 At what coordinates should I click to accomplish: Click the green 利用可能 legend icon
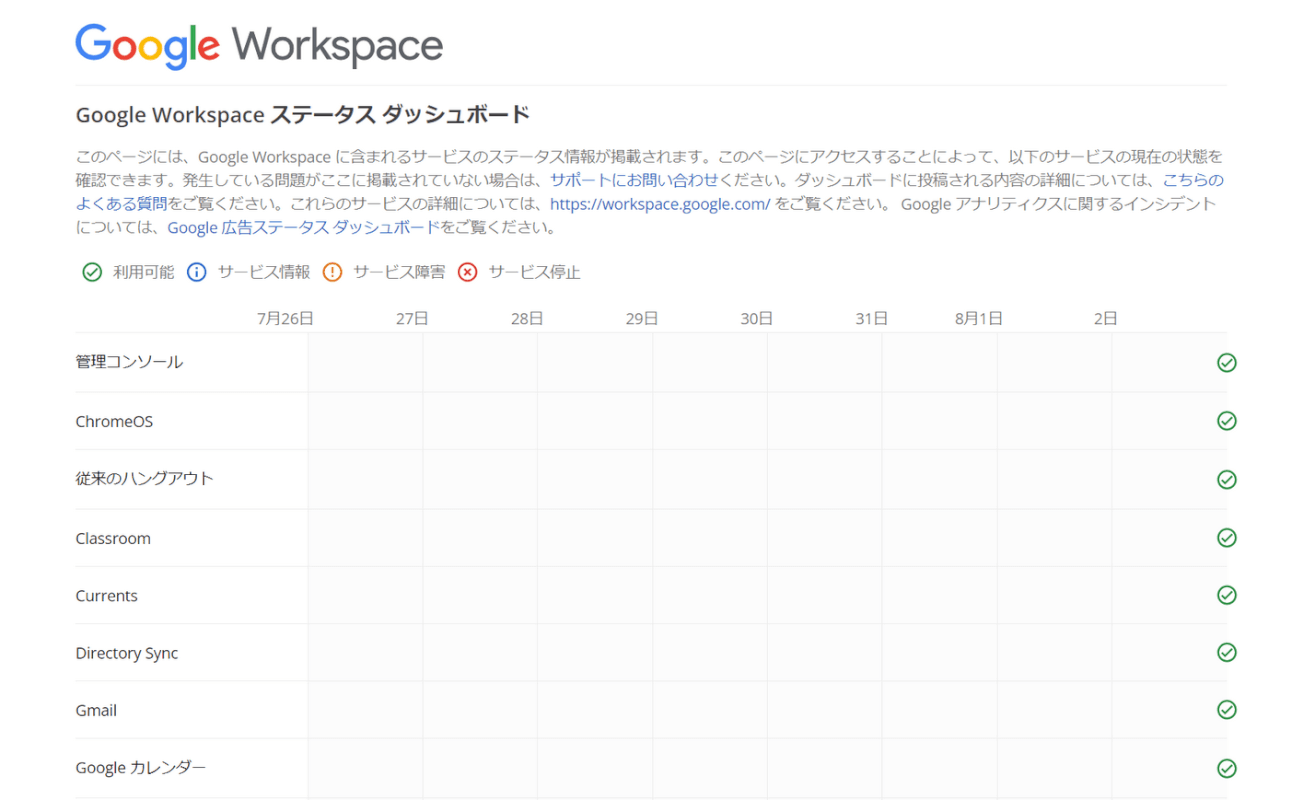(92, 272)
